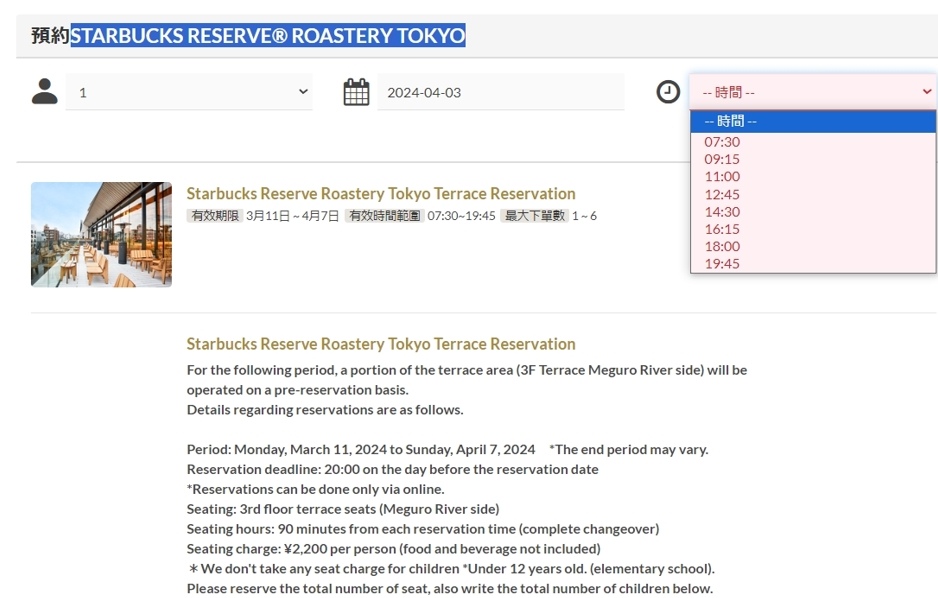Choose the 07:30 time slot

pos(813,142)
